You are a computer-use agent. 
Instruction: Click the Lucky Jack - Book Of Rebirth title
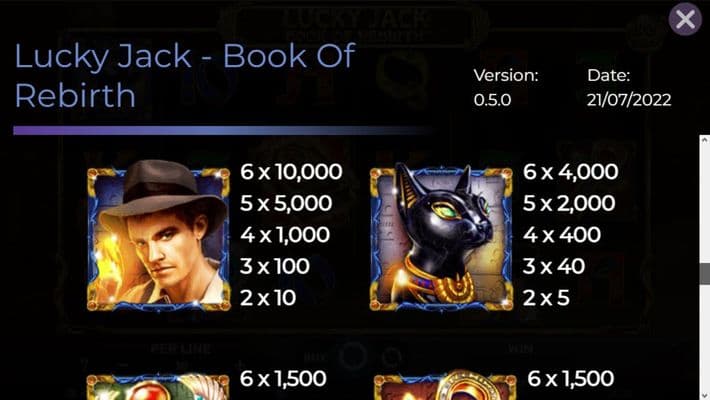click(x=185, y=76)
